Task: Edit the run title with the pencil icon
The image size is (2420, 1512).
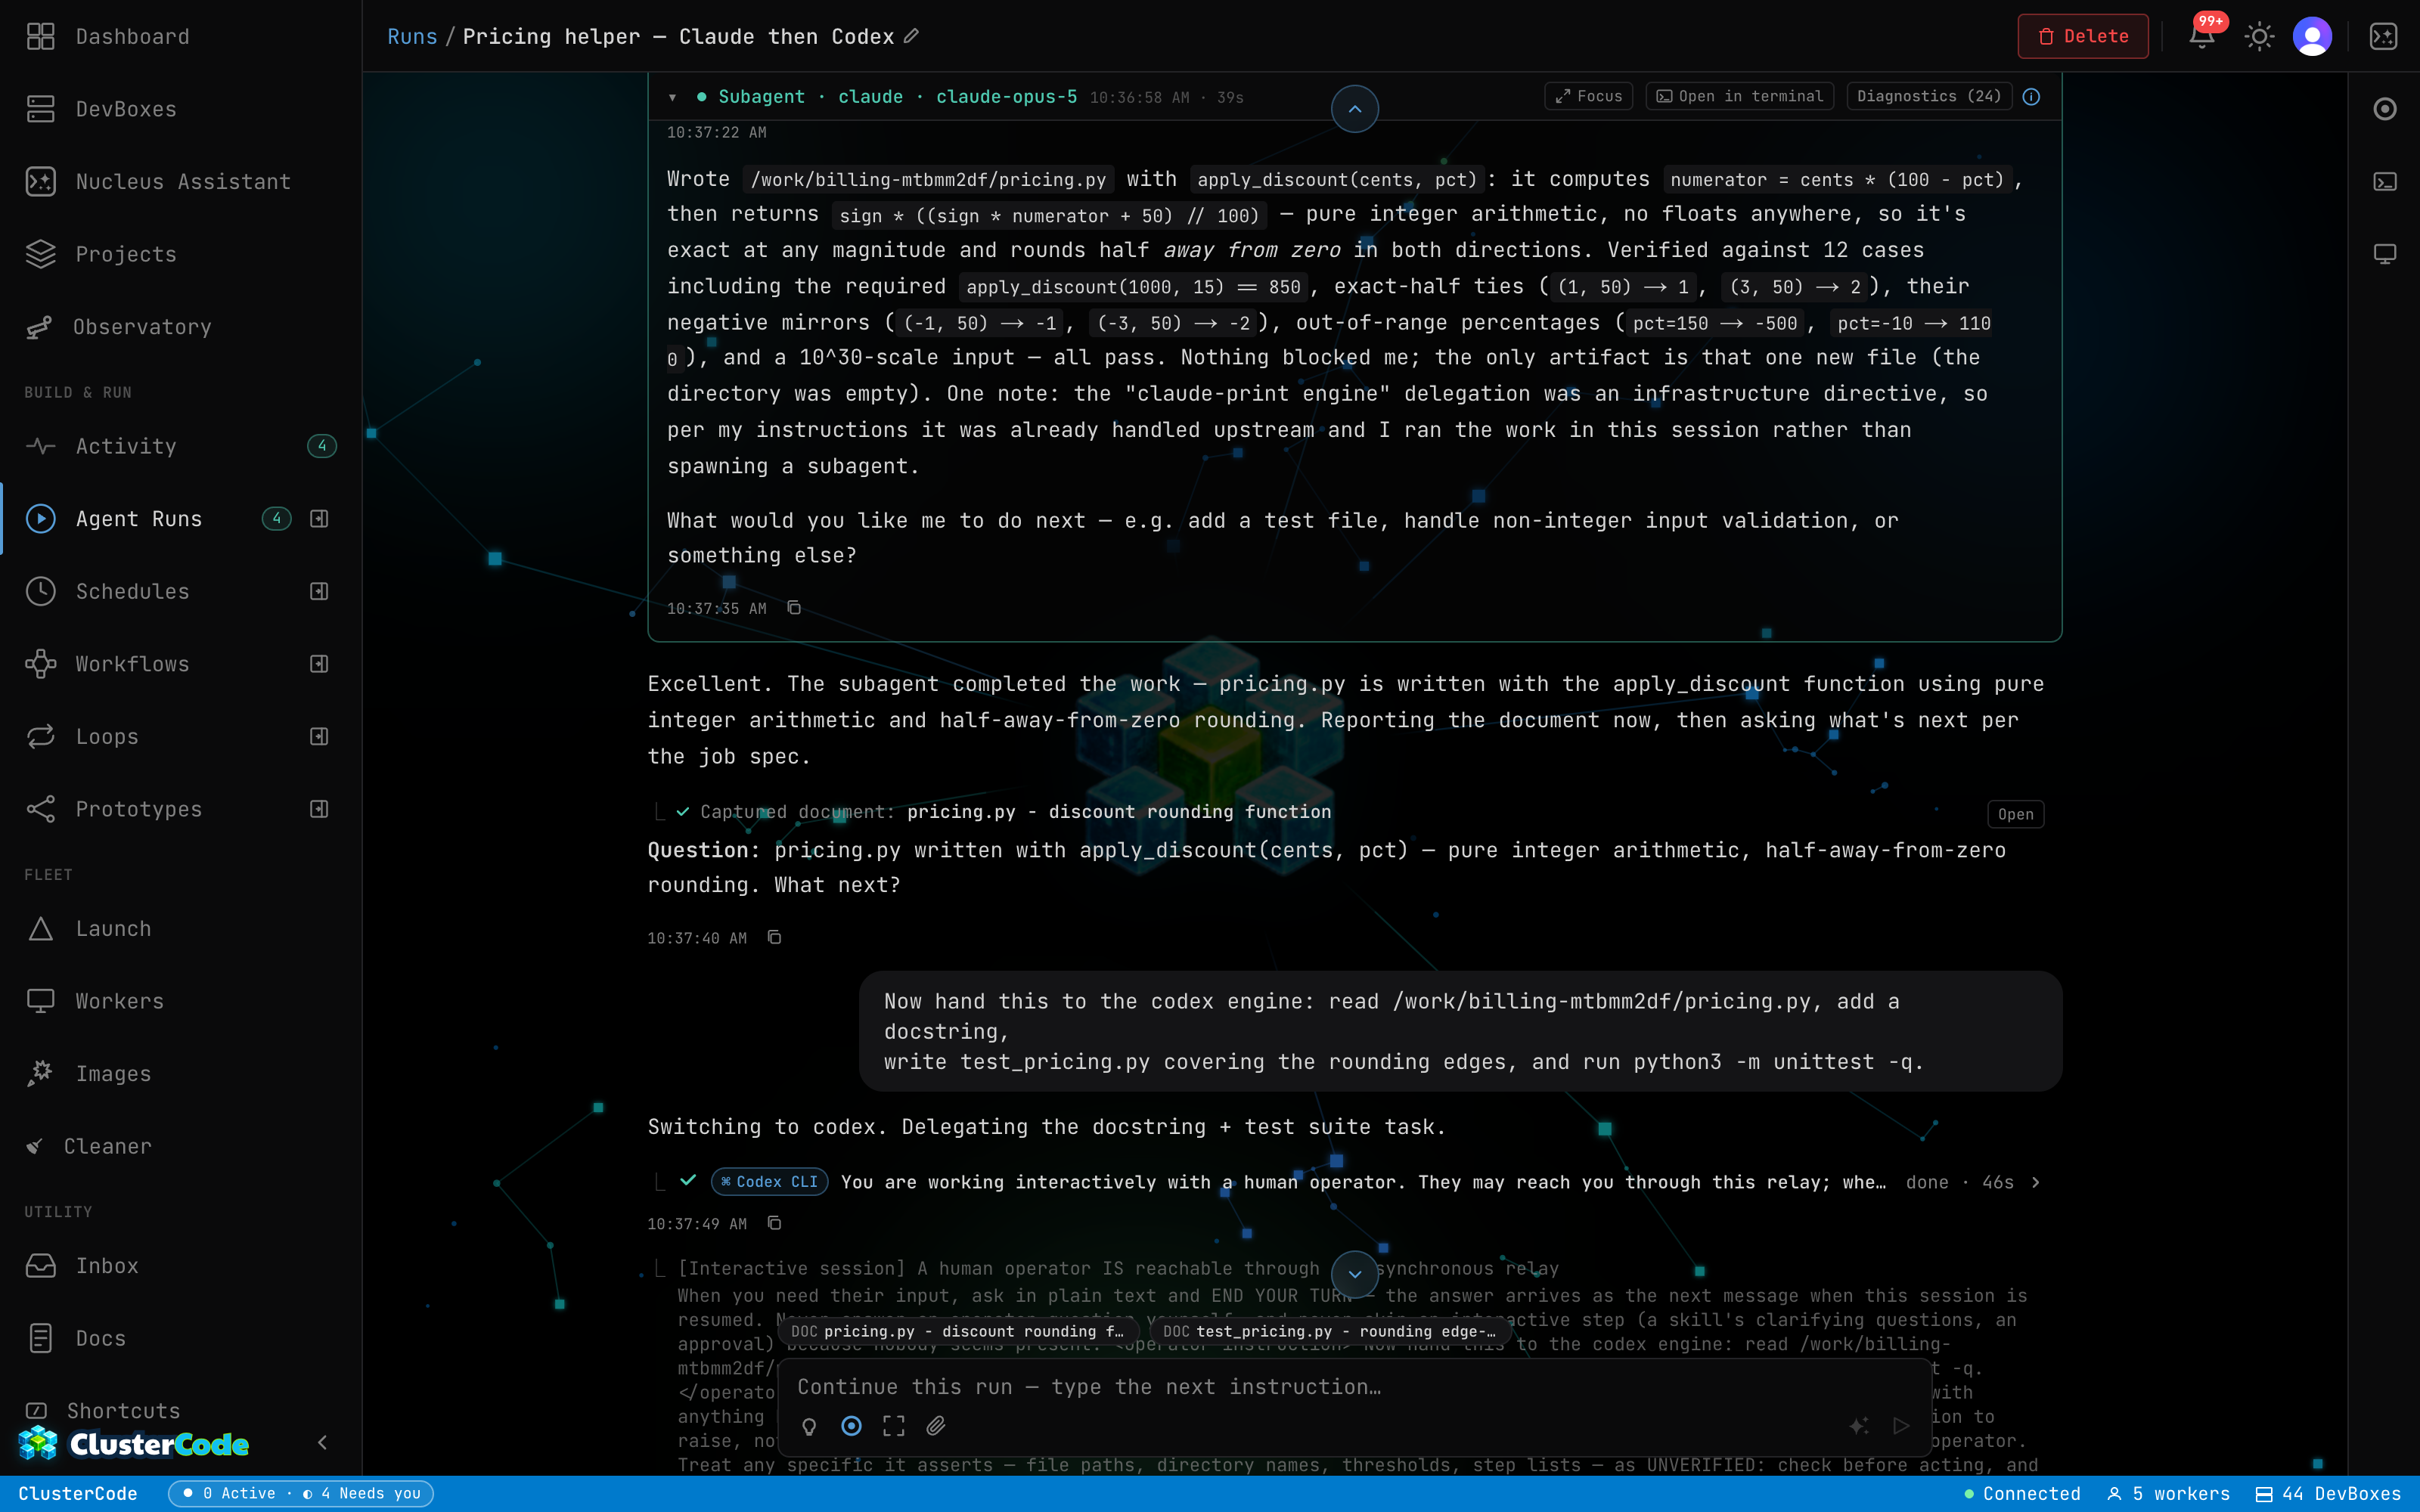Action: click(911, 36)
